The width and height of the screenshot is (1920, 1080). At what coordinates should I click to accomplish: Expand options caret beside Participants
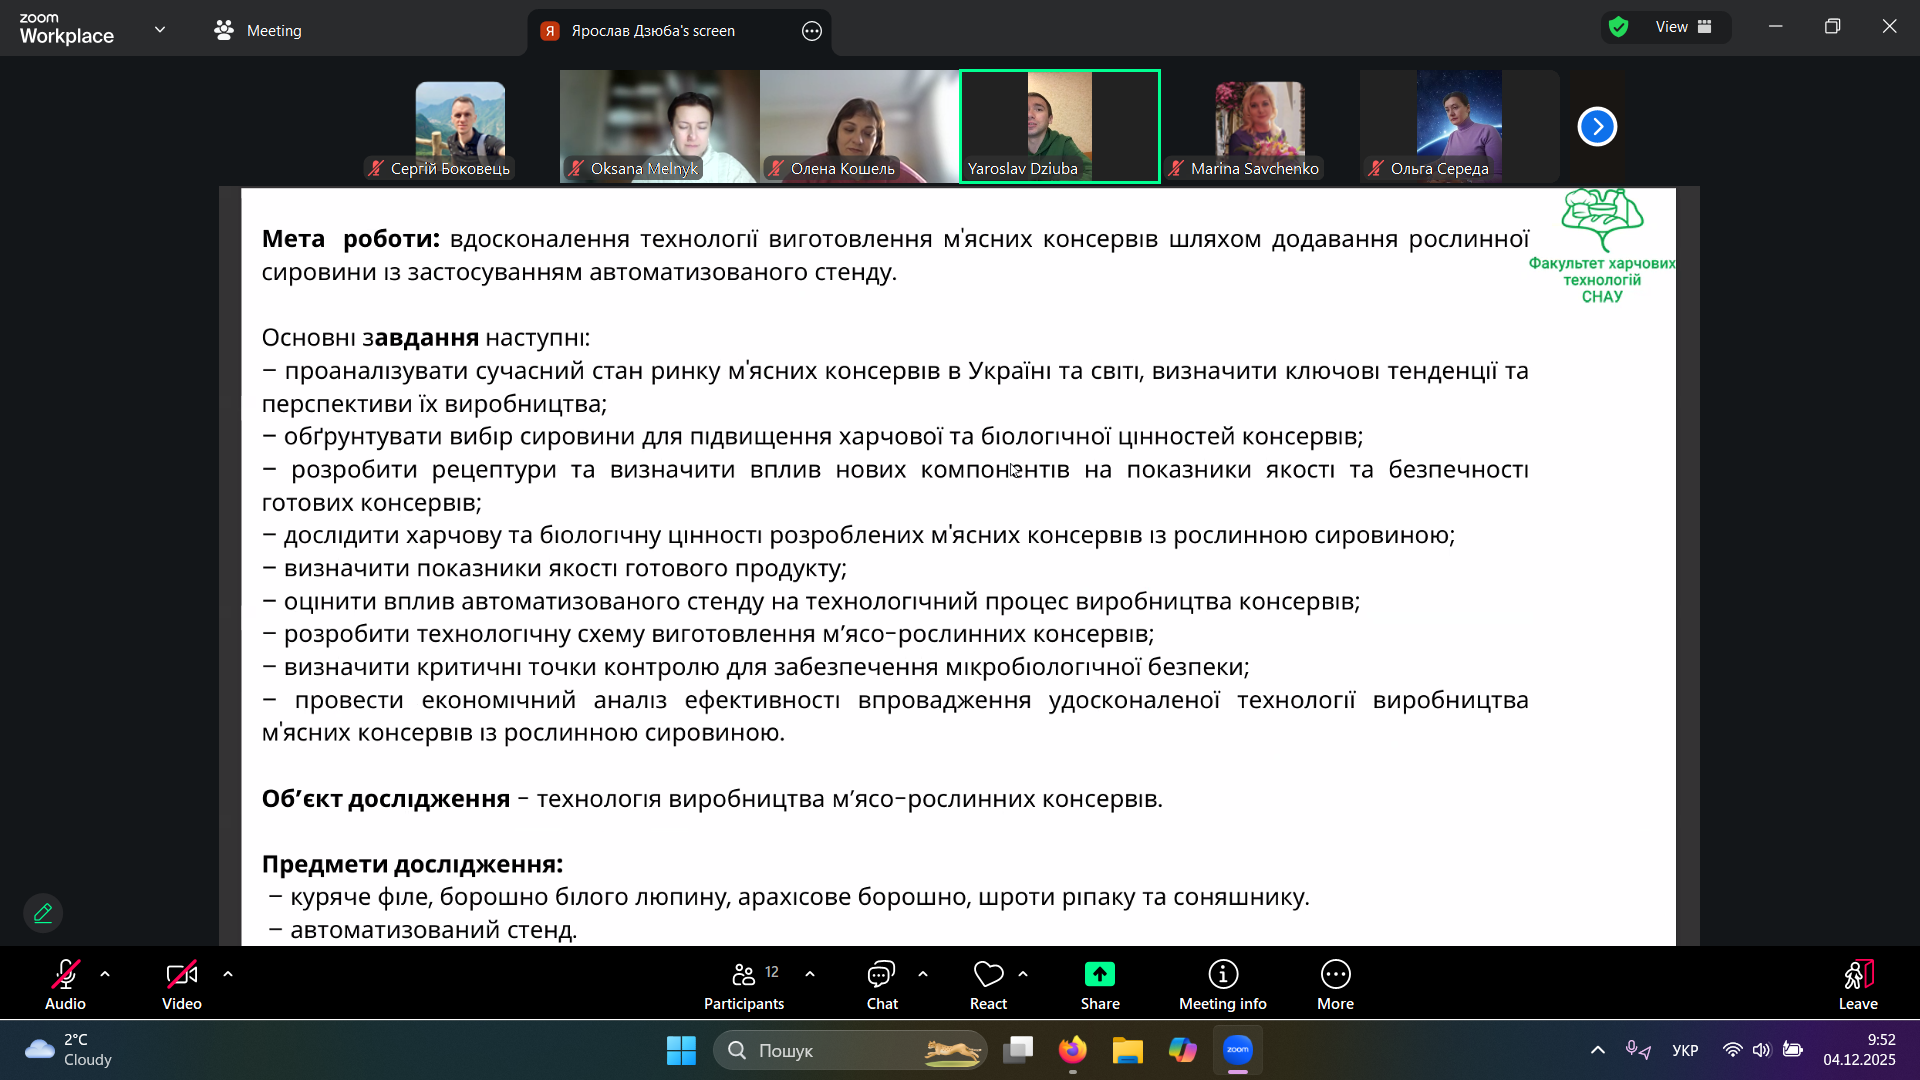click(810, 973)
